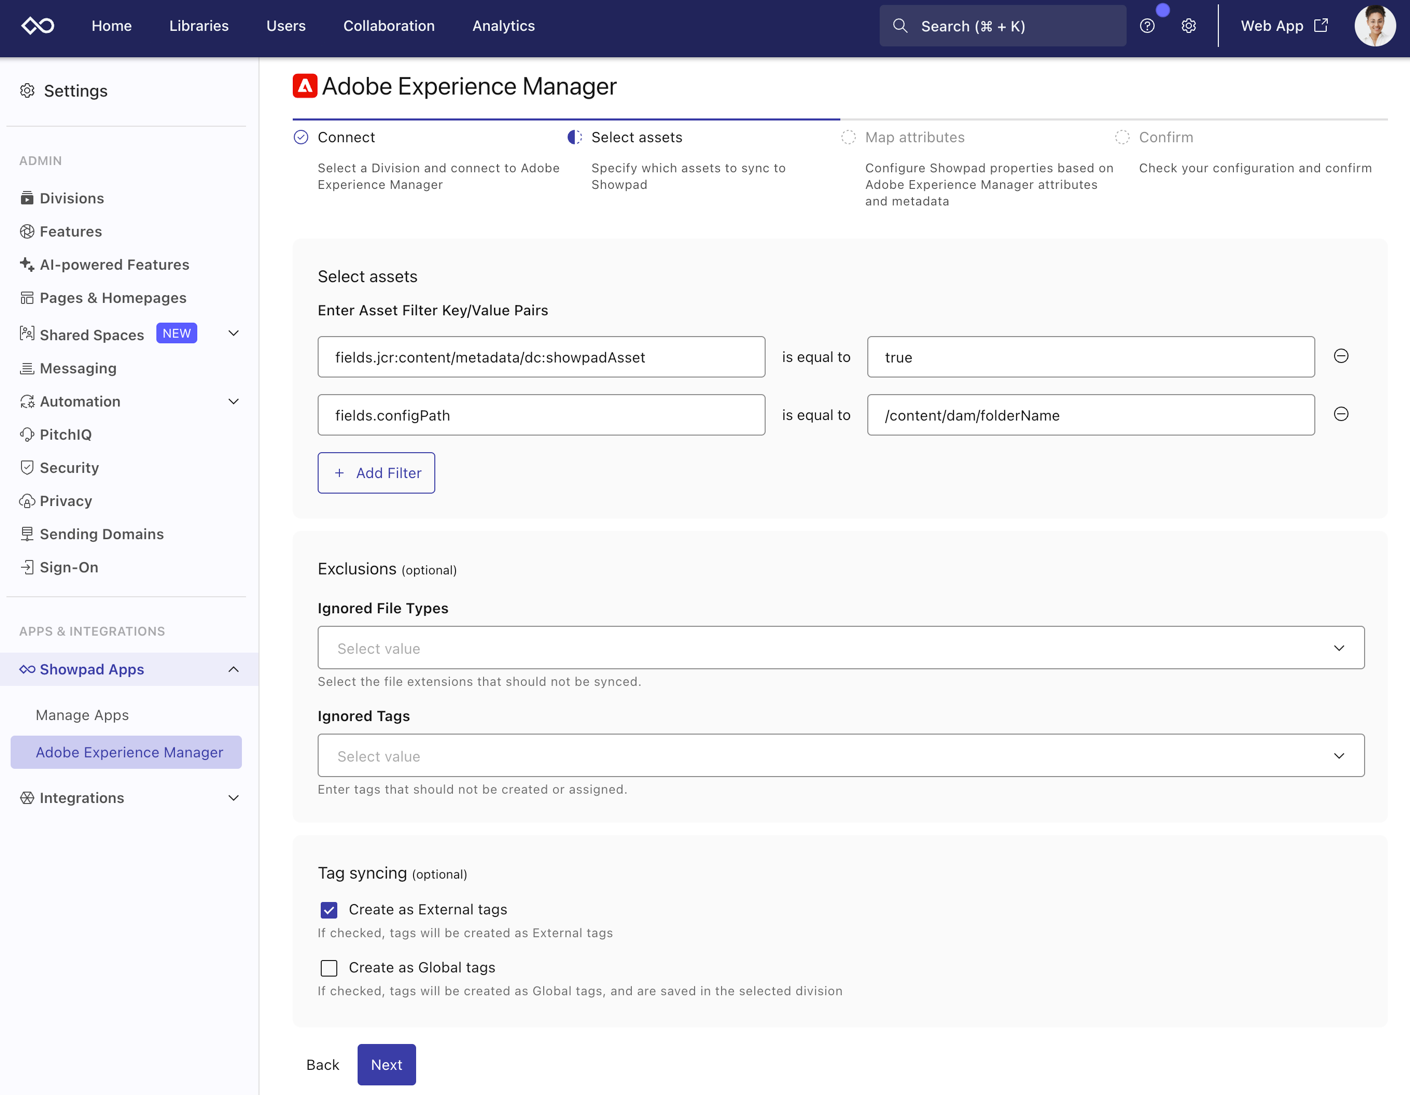Image resolution: width=1410 pixels, height=1095 pixels.
Task: Open Web App external link
Action: tap(1284, 26)
